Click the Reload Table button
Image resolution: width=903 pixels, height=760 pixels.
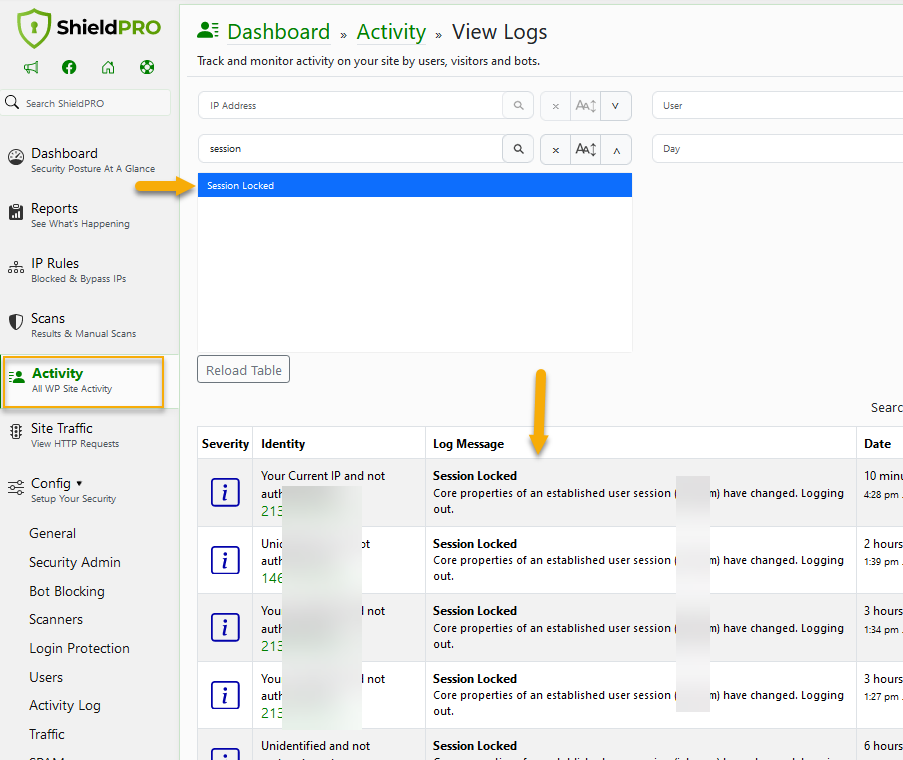243,369
